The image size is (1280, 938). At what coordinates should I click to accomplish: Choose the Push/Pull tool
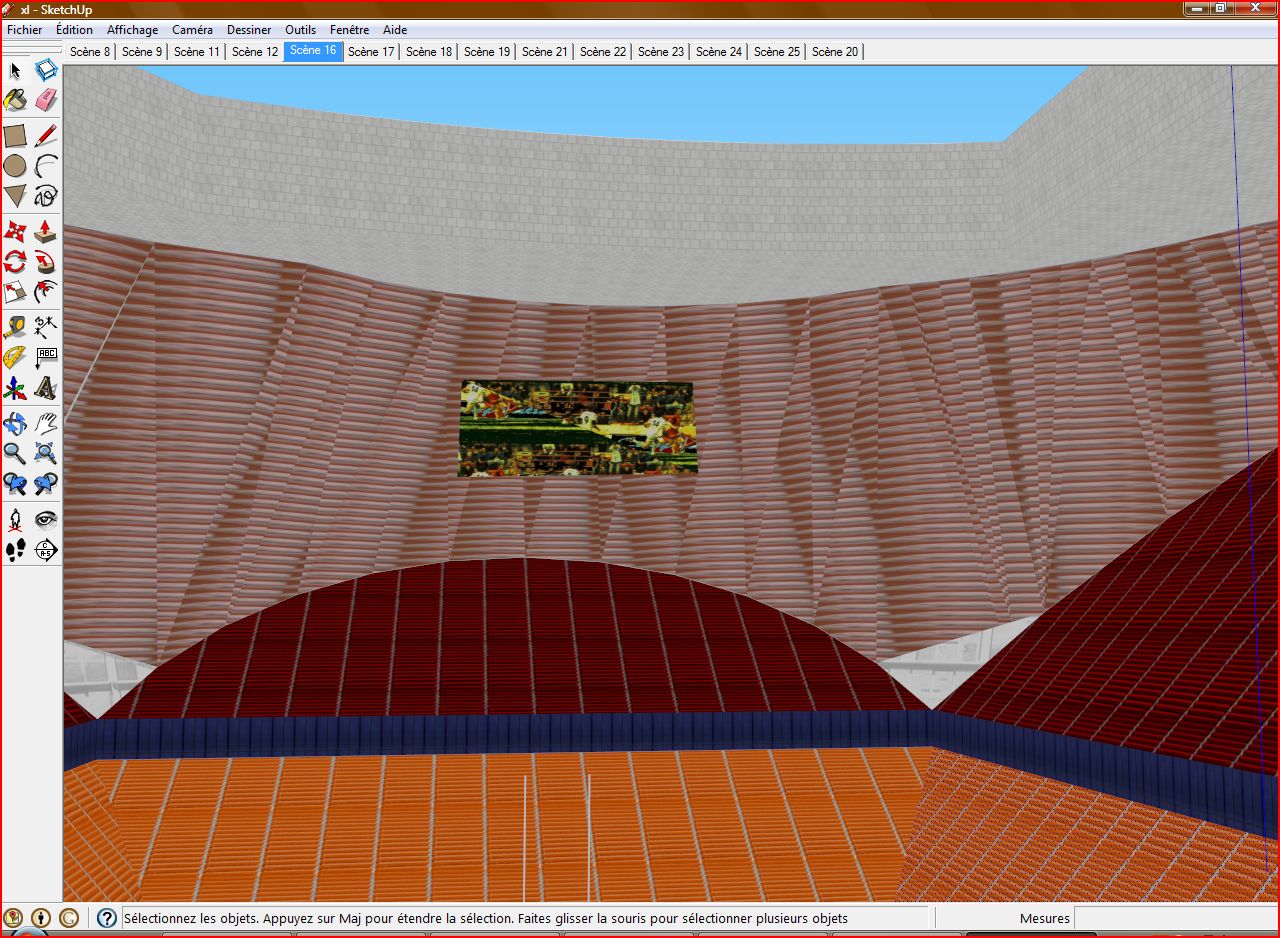pos(46,232)
